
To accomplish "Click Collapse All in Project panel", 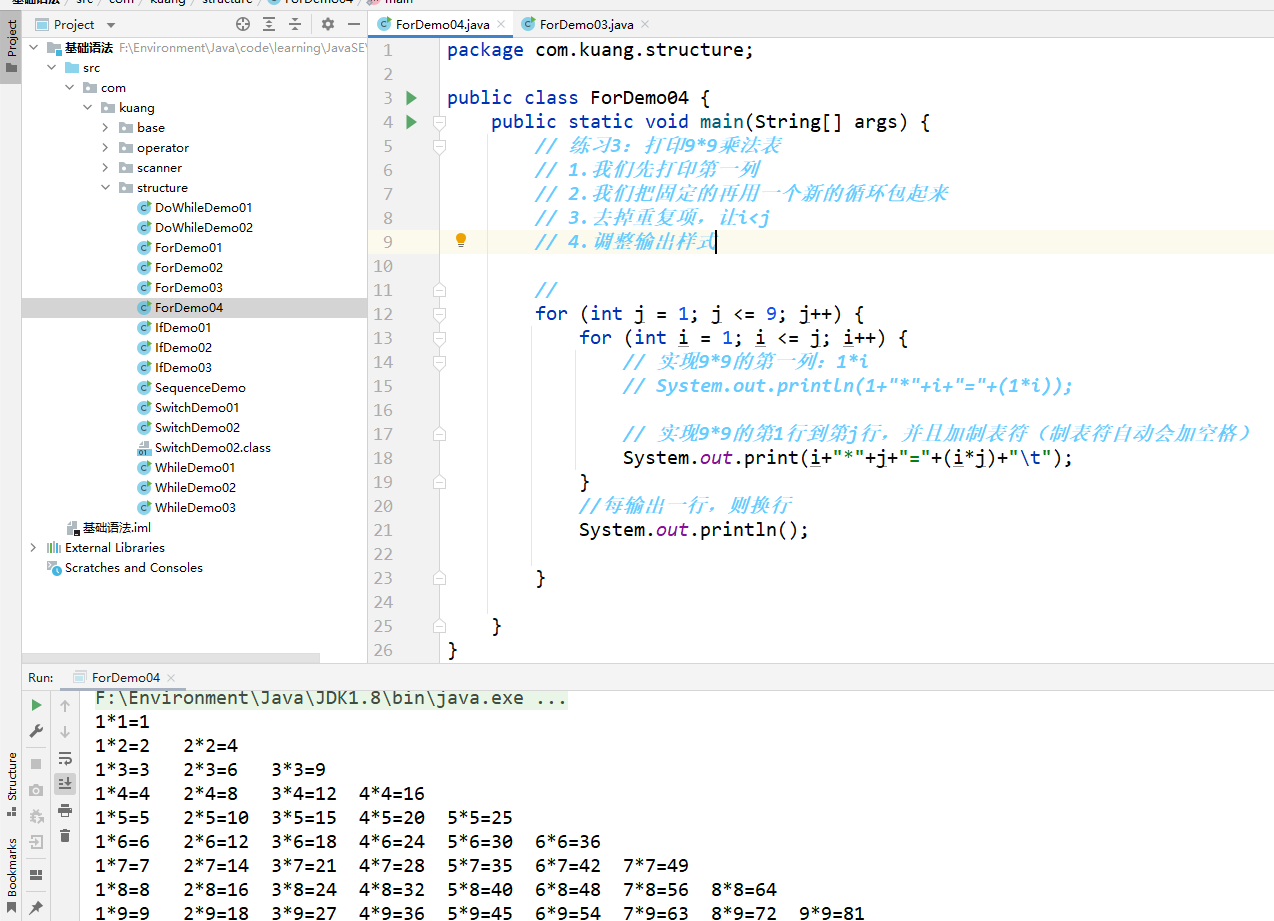I will pyautogui.click(x=297, y=24).
